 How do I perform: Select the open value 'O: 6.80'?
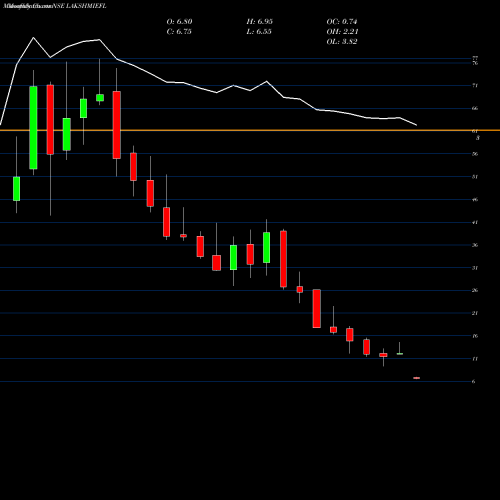coord(179,22)
